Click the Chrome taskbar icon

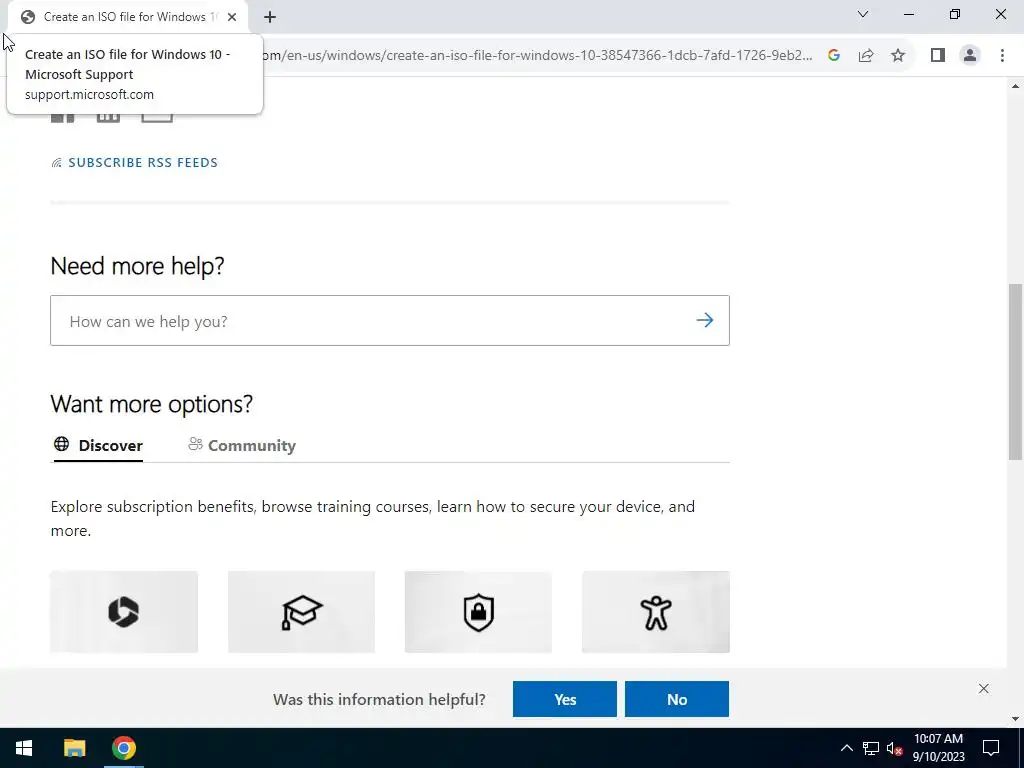coord(123,748)
